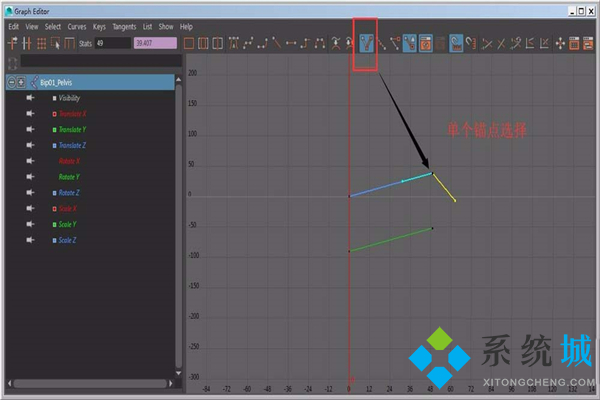Apply Plateau tangents
600x400 pixels.
(320, 43)
